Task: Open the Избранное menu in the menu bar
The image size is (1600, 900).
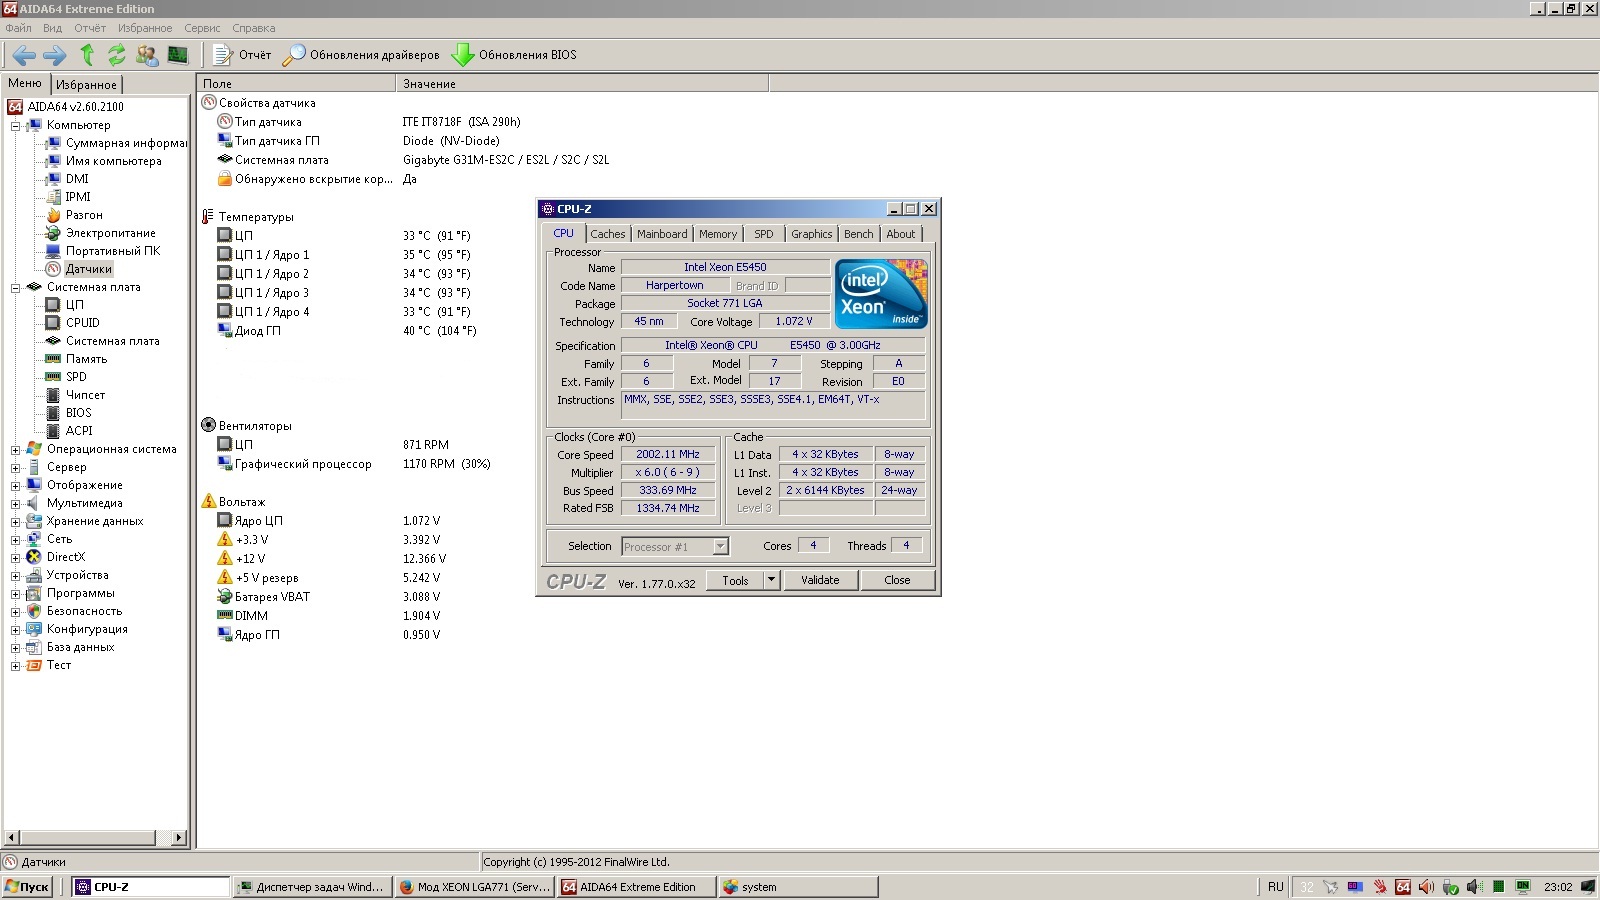Action: click(145, 28)
